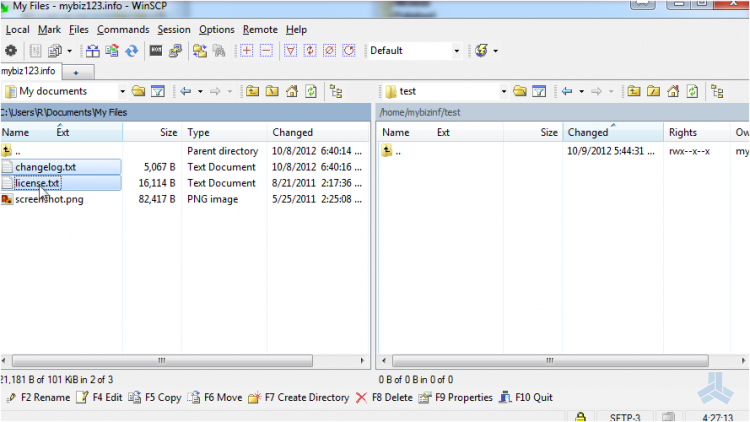Click the remote panel filter icon
Image resolution: width=750 pixels, height=422 pixels.
coord(539,91)
